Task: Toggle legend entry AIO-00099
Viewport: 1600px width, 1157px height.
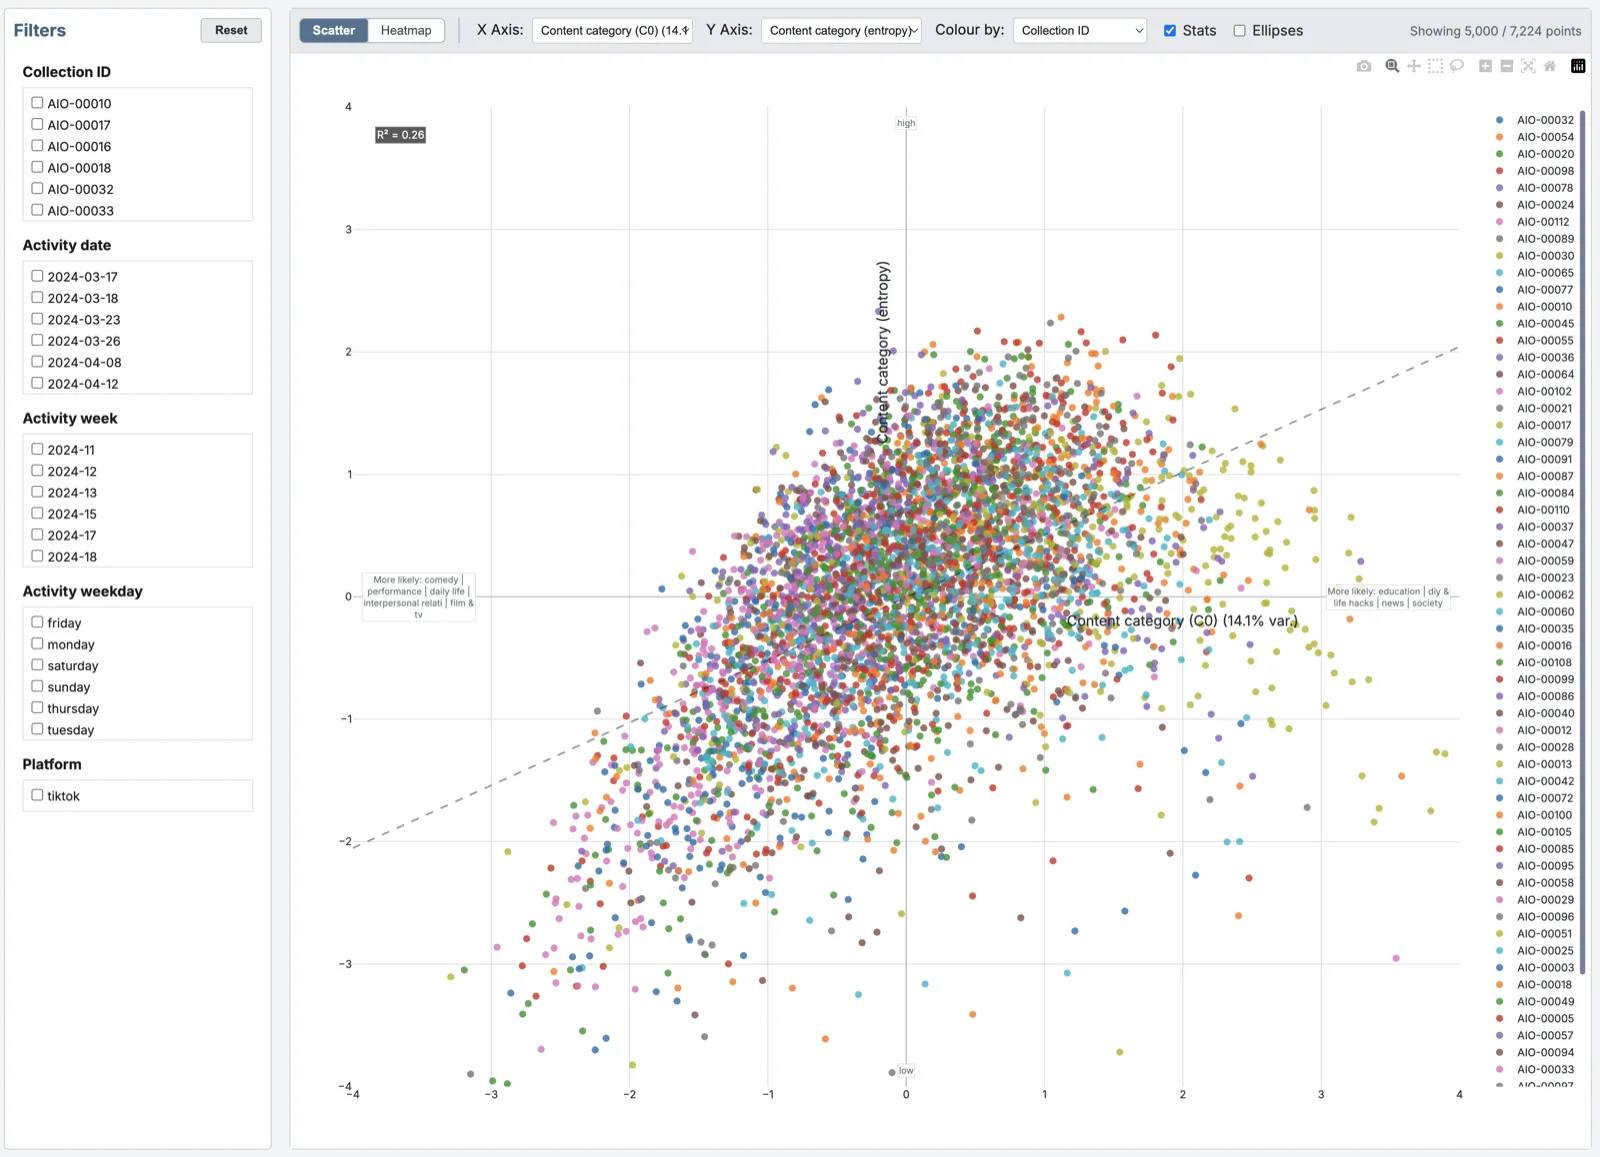Action: click(1535, 680)
